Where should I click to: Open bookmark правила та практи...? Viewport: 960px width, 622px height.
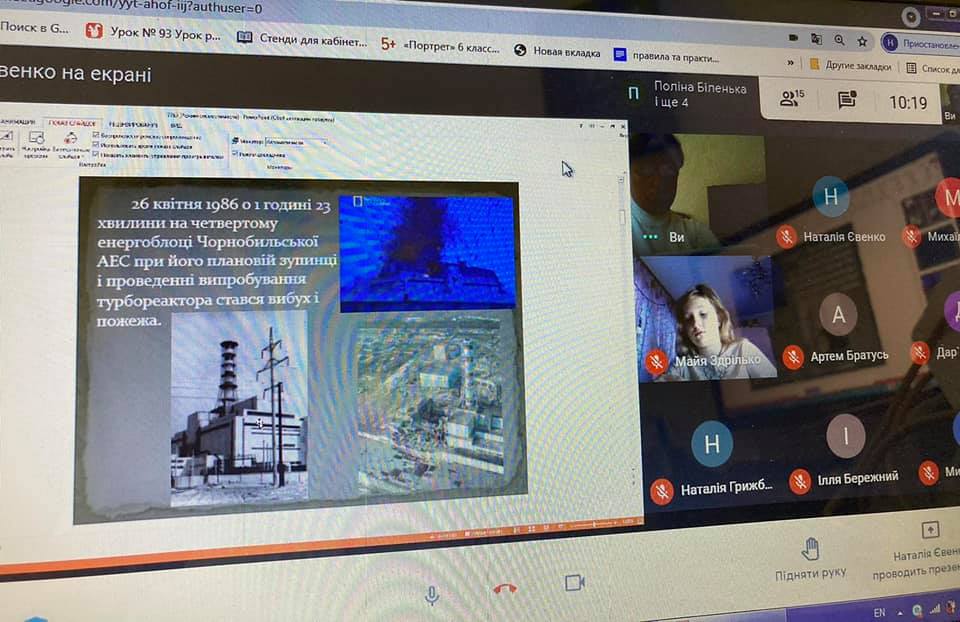(666, 56)
